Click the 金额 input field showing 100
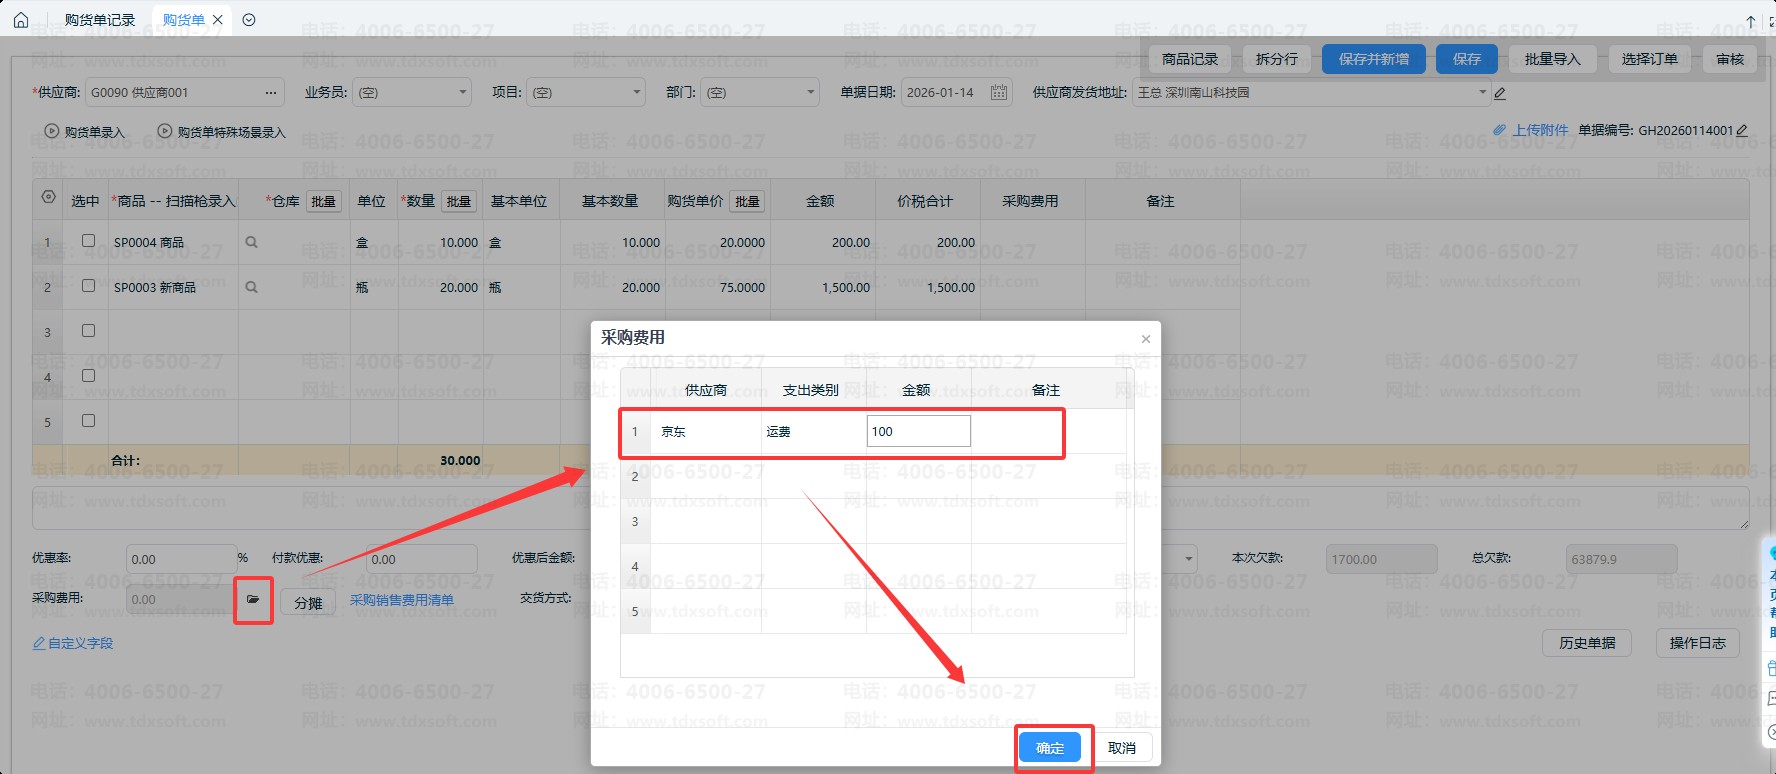This screenshot has height=774, width=1776. click(x=917, y=432)
